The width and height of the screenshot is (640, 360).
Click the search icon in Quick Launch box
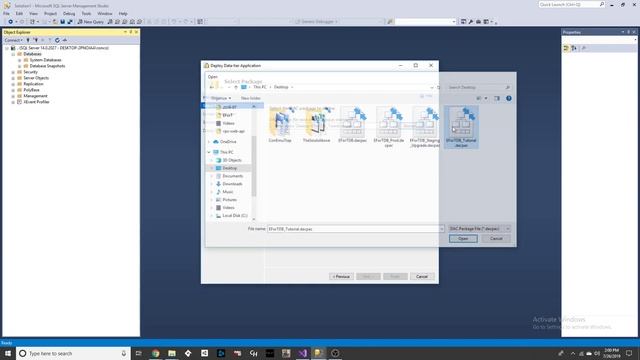click(x=602, y=4)
